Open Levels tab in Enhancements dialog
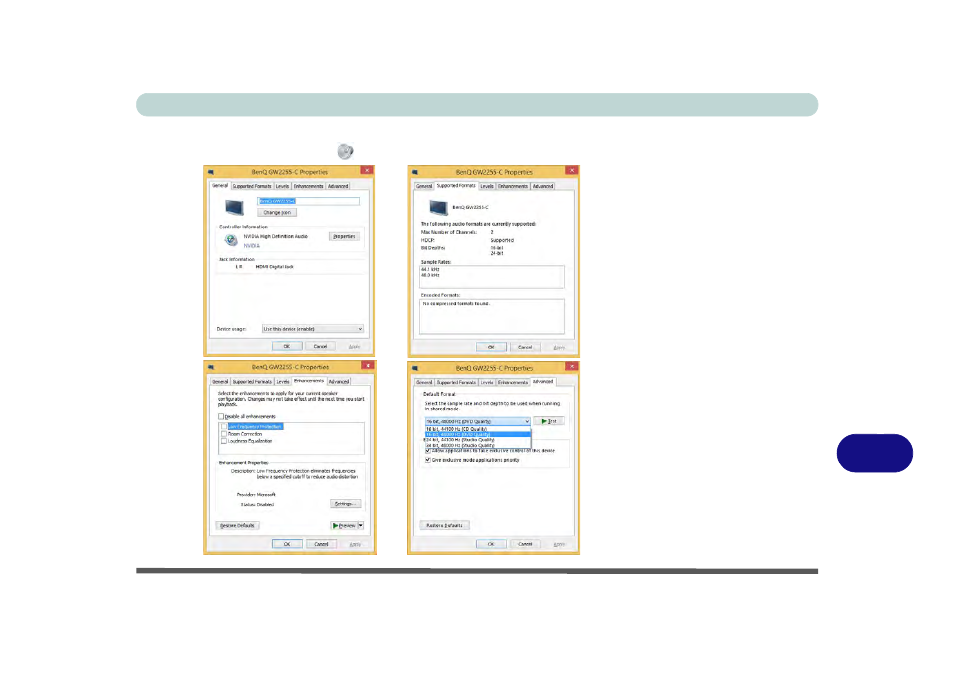The image size is (954, 673). tap(283, 382)
